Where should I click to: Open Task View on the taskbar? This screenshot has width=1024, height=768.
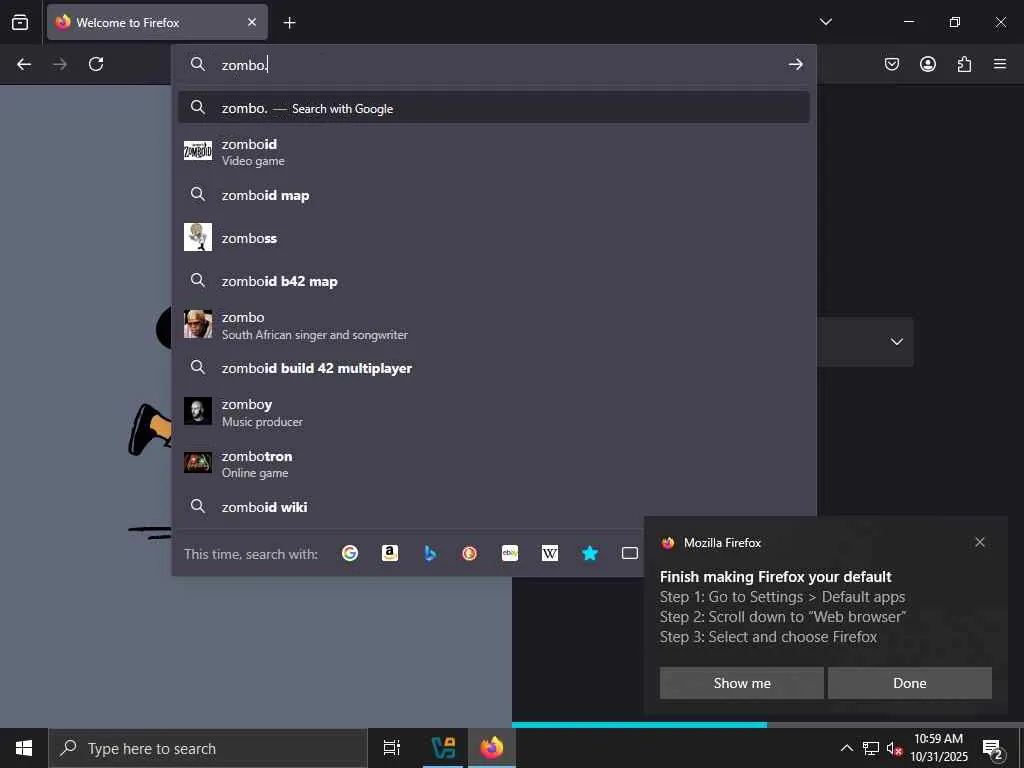tap(392, 748)
